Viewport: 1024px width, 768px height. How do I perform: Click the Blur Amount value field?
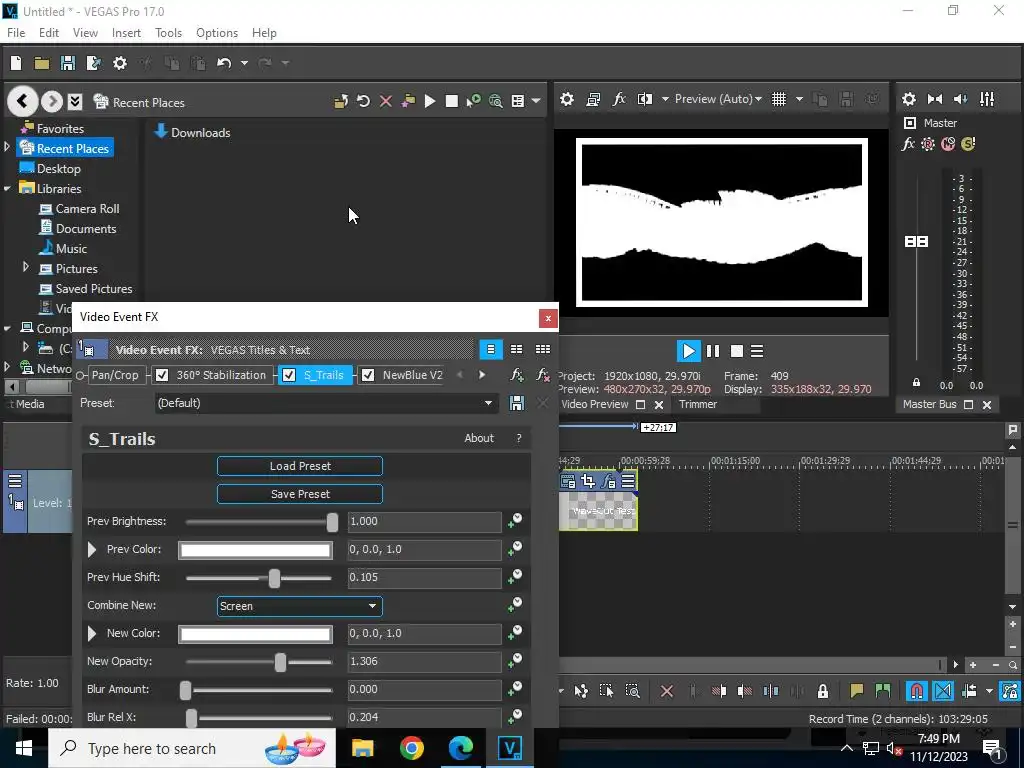pos(424,690)
